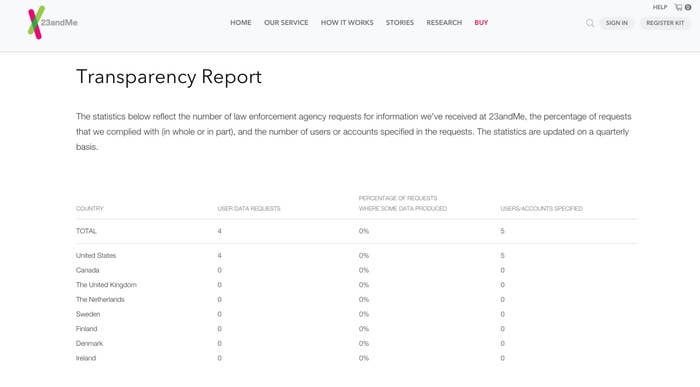Click the SIGN IN button
This screenshot has height=387, width=700.
pyautogui.click(x=617, y=23)
